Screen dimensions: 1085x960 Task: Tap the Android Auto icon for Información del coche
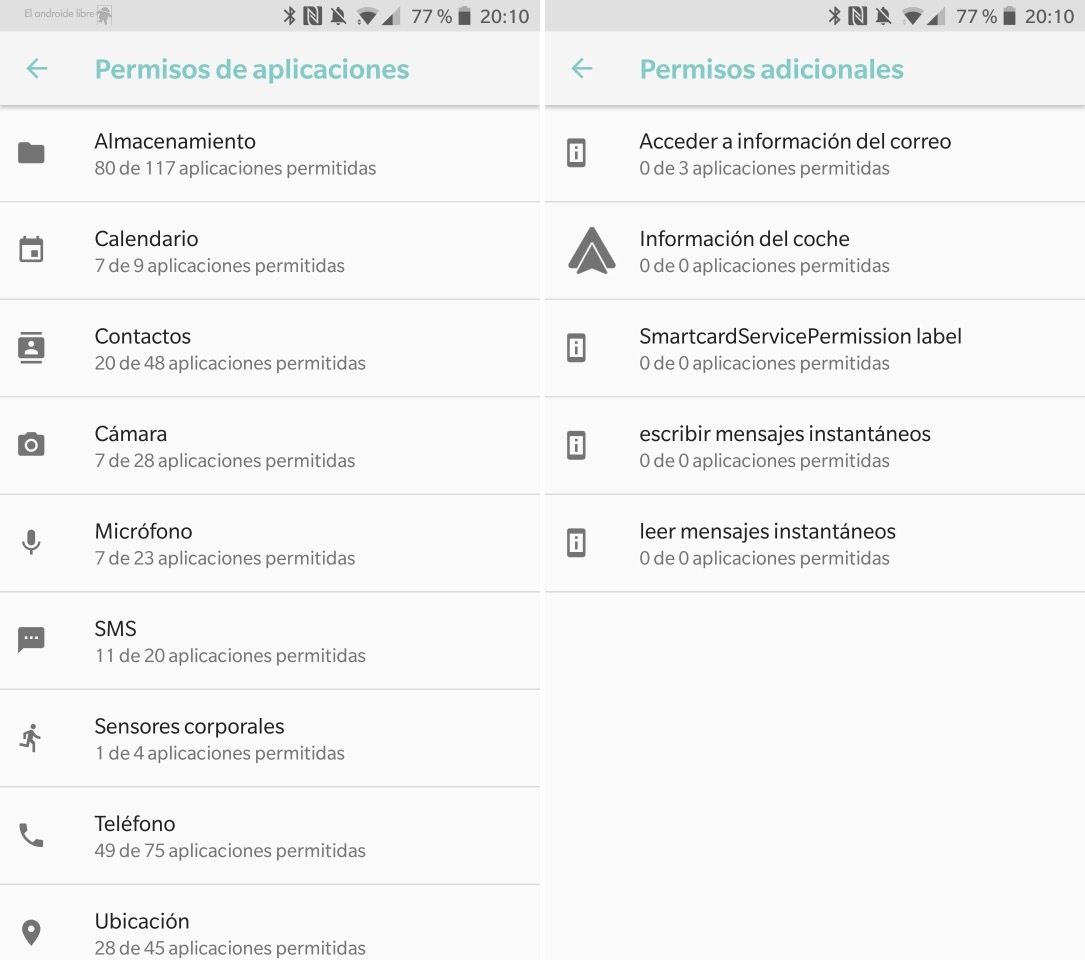[591, 251]
